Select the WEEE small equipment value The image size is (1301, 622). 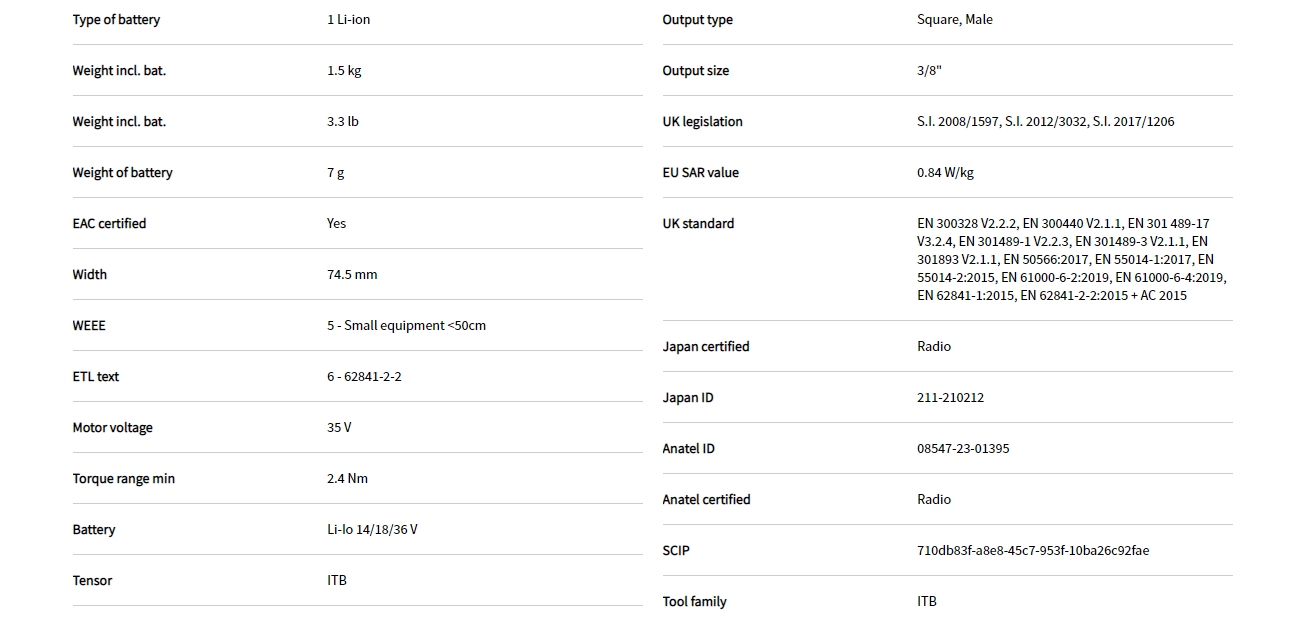coord(406,325)
